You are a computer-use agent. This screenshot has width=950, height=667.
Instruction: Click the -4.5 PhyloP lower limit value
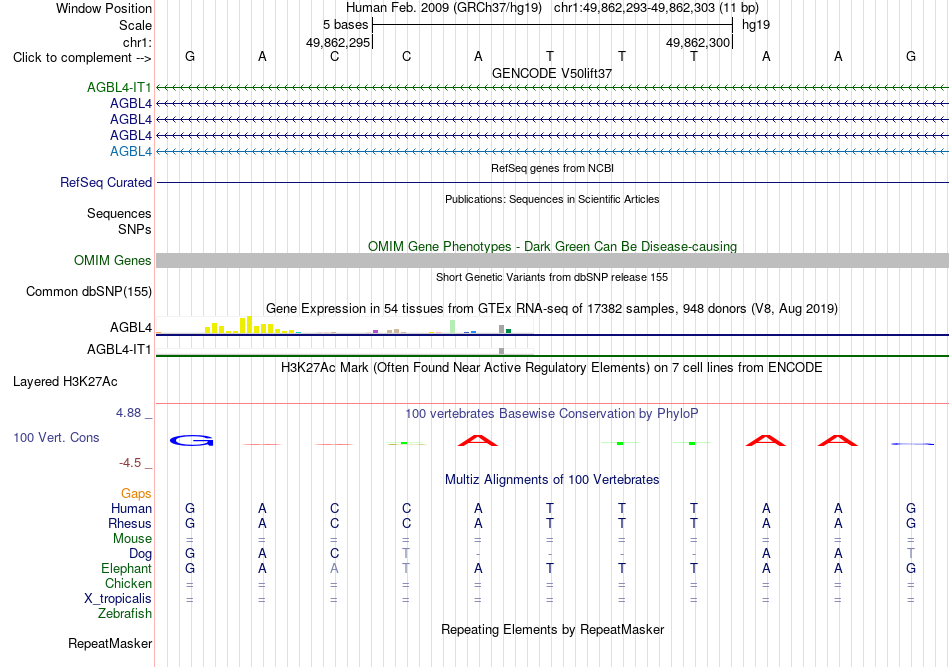pyautogui.click(x=130, y=463)
